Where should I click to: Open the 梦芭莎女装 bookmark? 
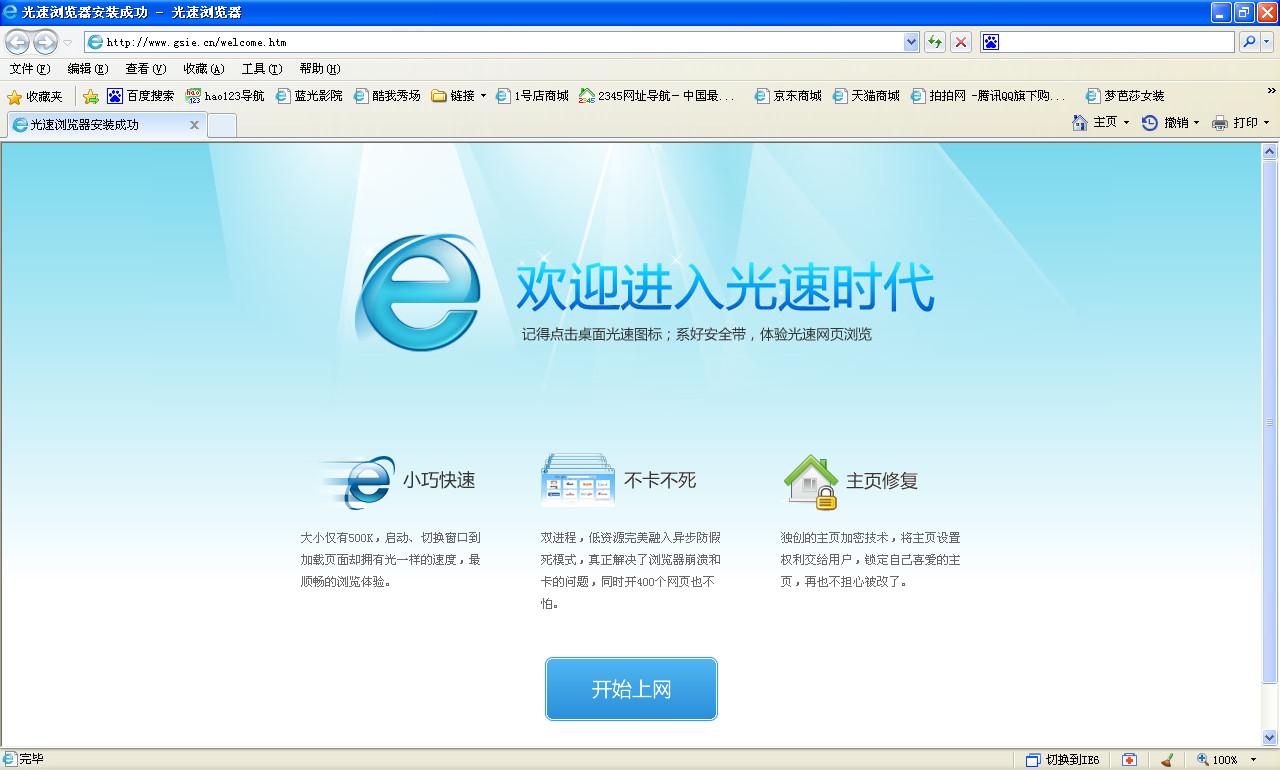coord(1125,96)
